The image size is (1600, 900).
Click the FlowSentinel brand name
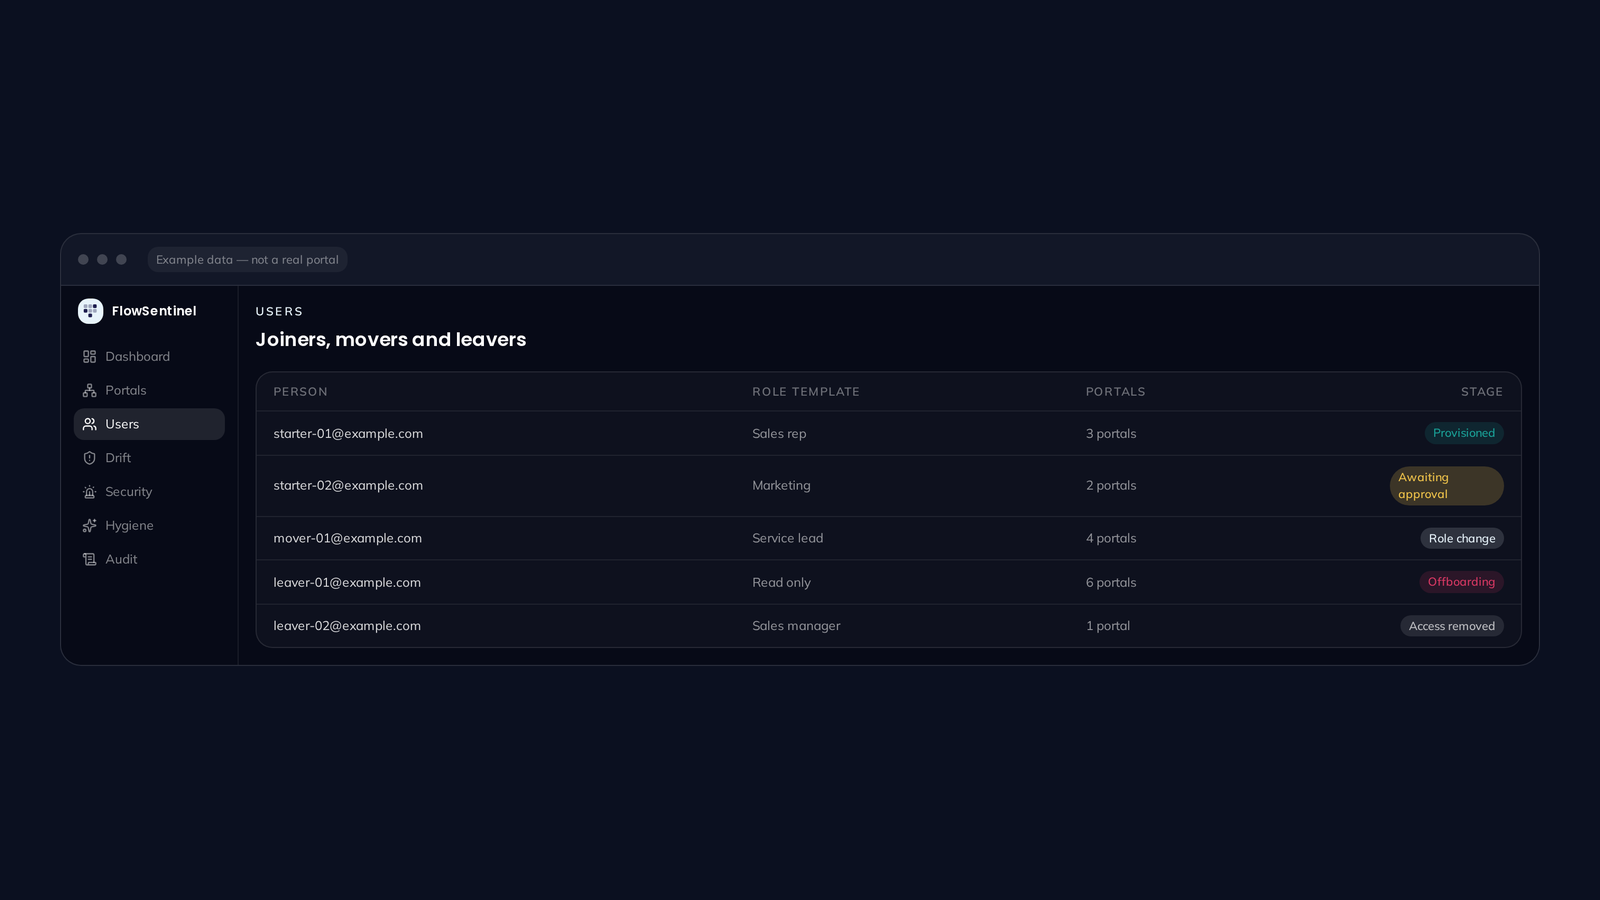pyautogui.click(x=154, y=311)
